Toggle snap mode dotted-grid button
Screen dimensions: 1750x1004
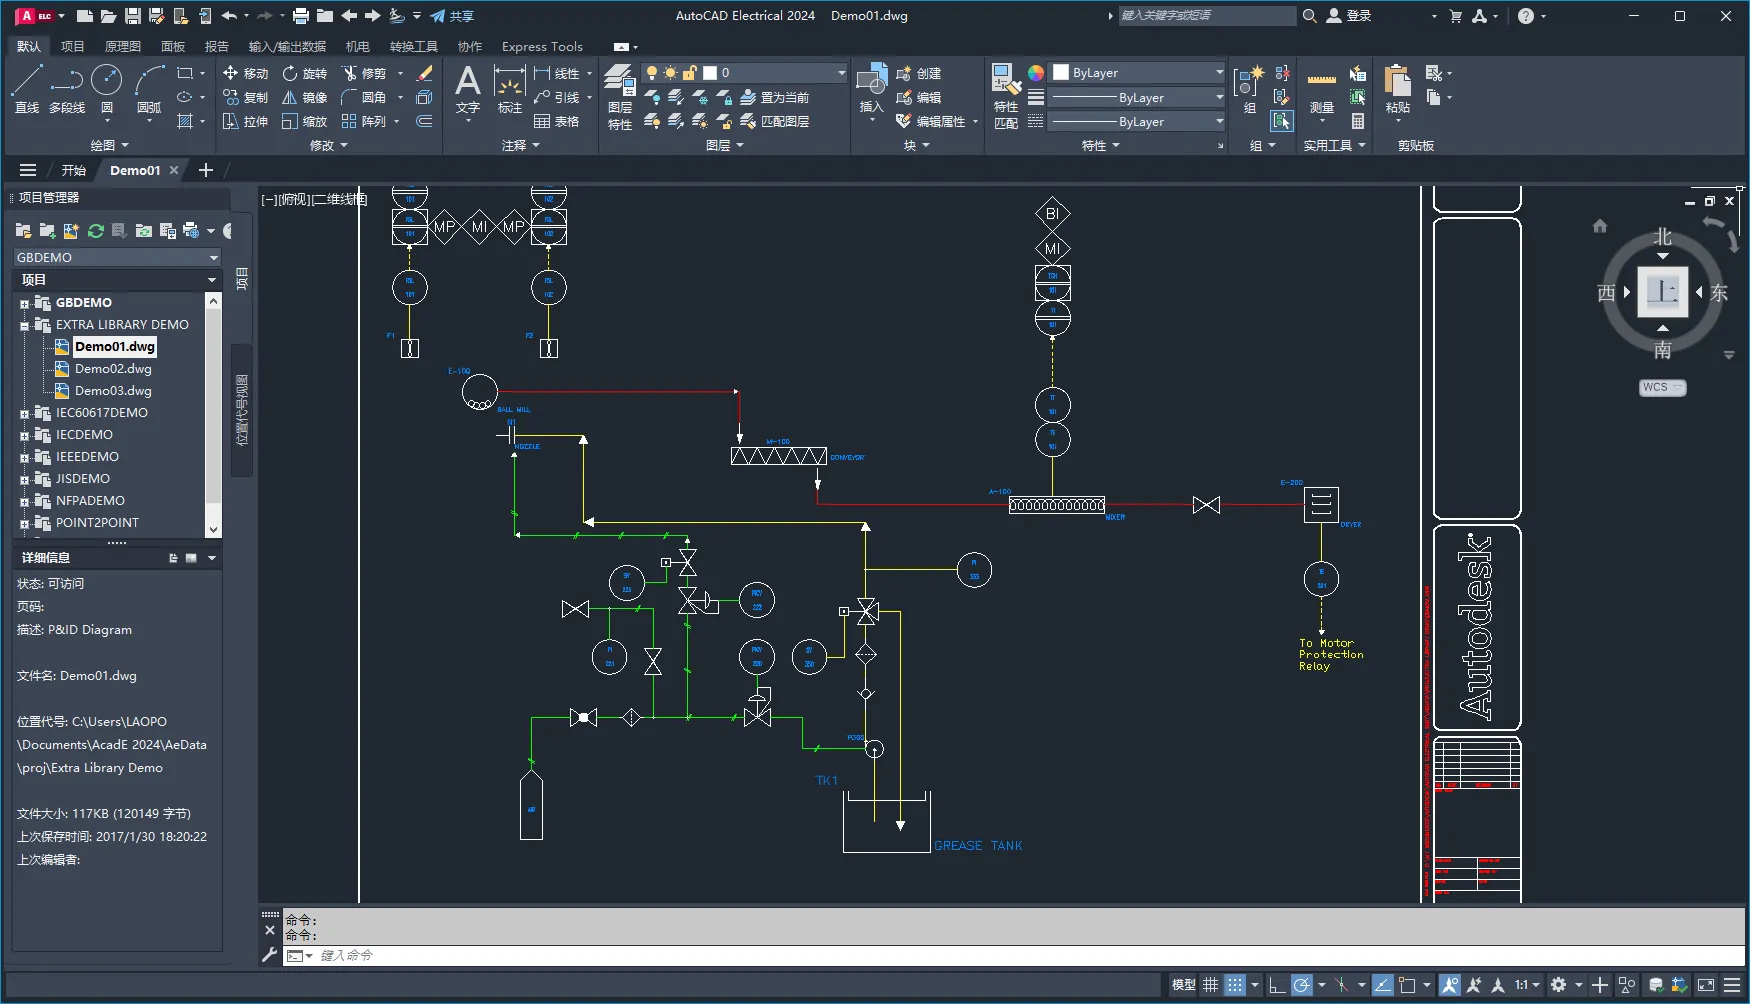click(x=1235, y=985)
